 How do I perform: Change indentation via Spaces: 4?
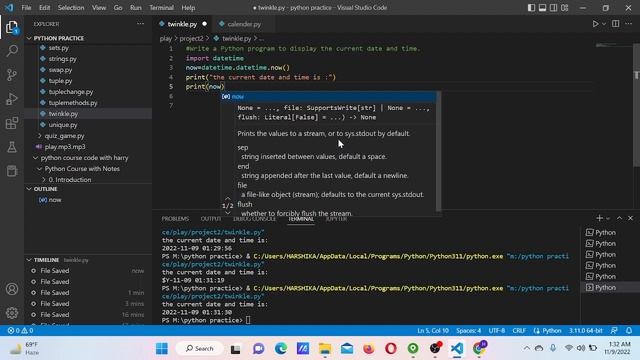click(x=469, y=331)
